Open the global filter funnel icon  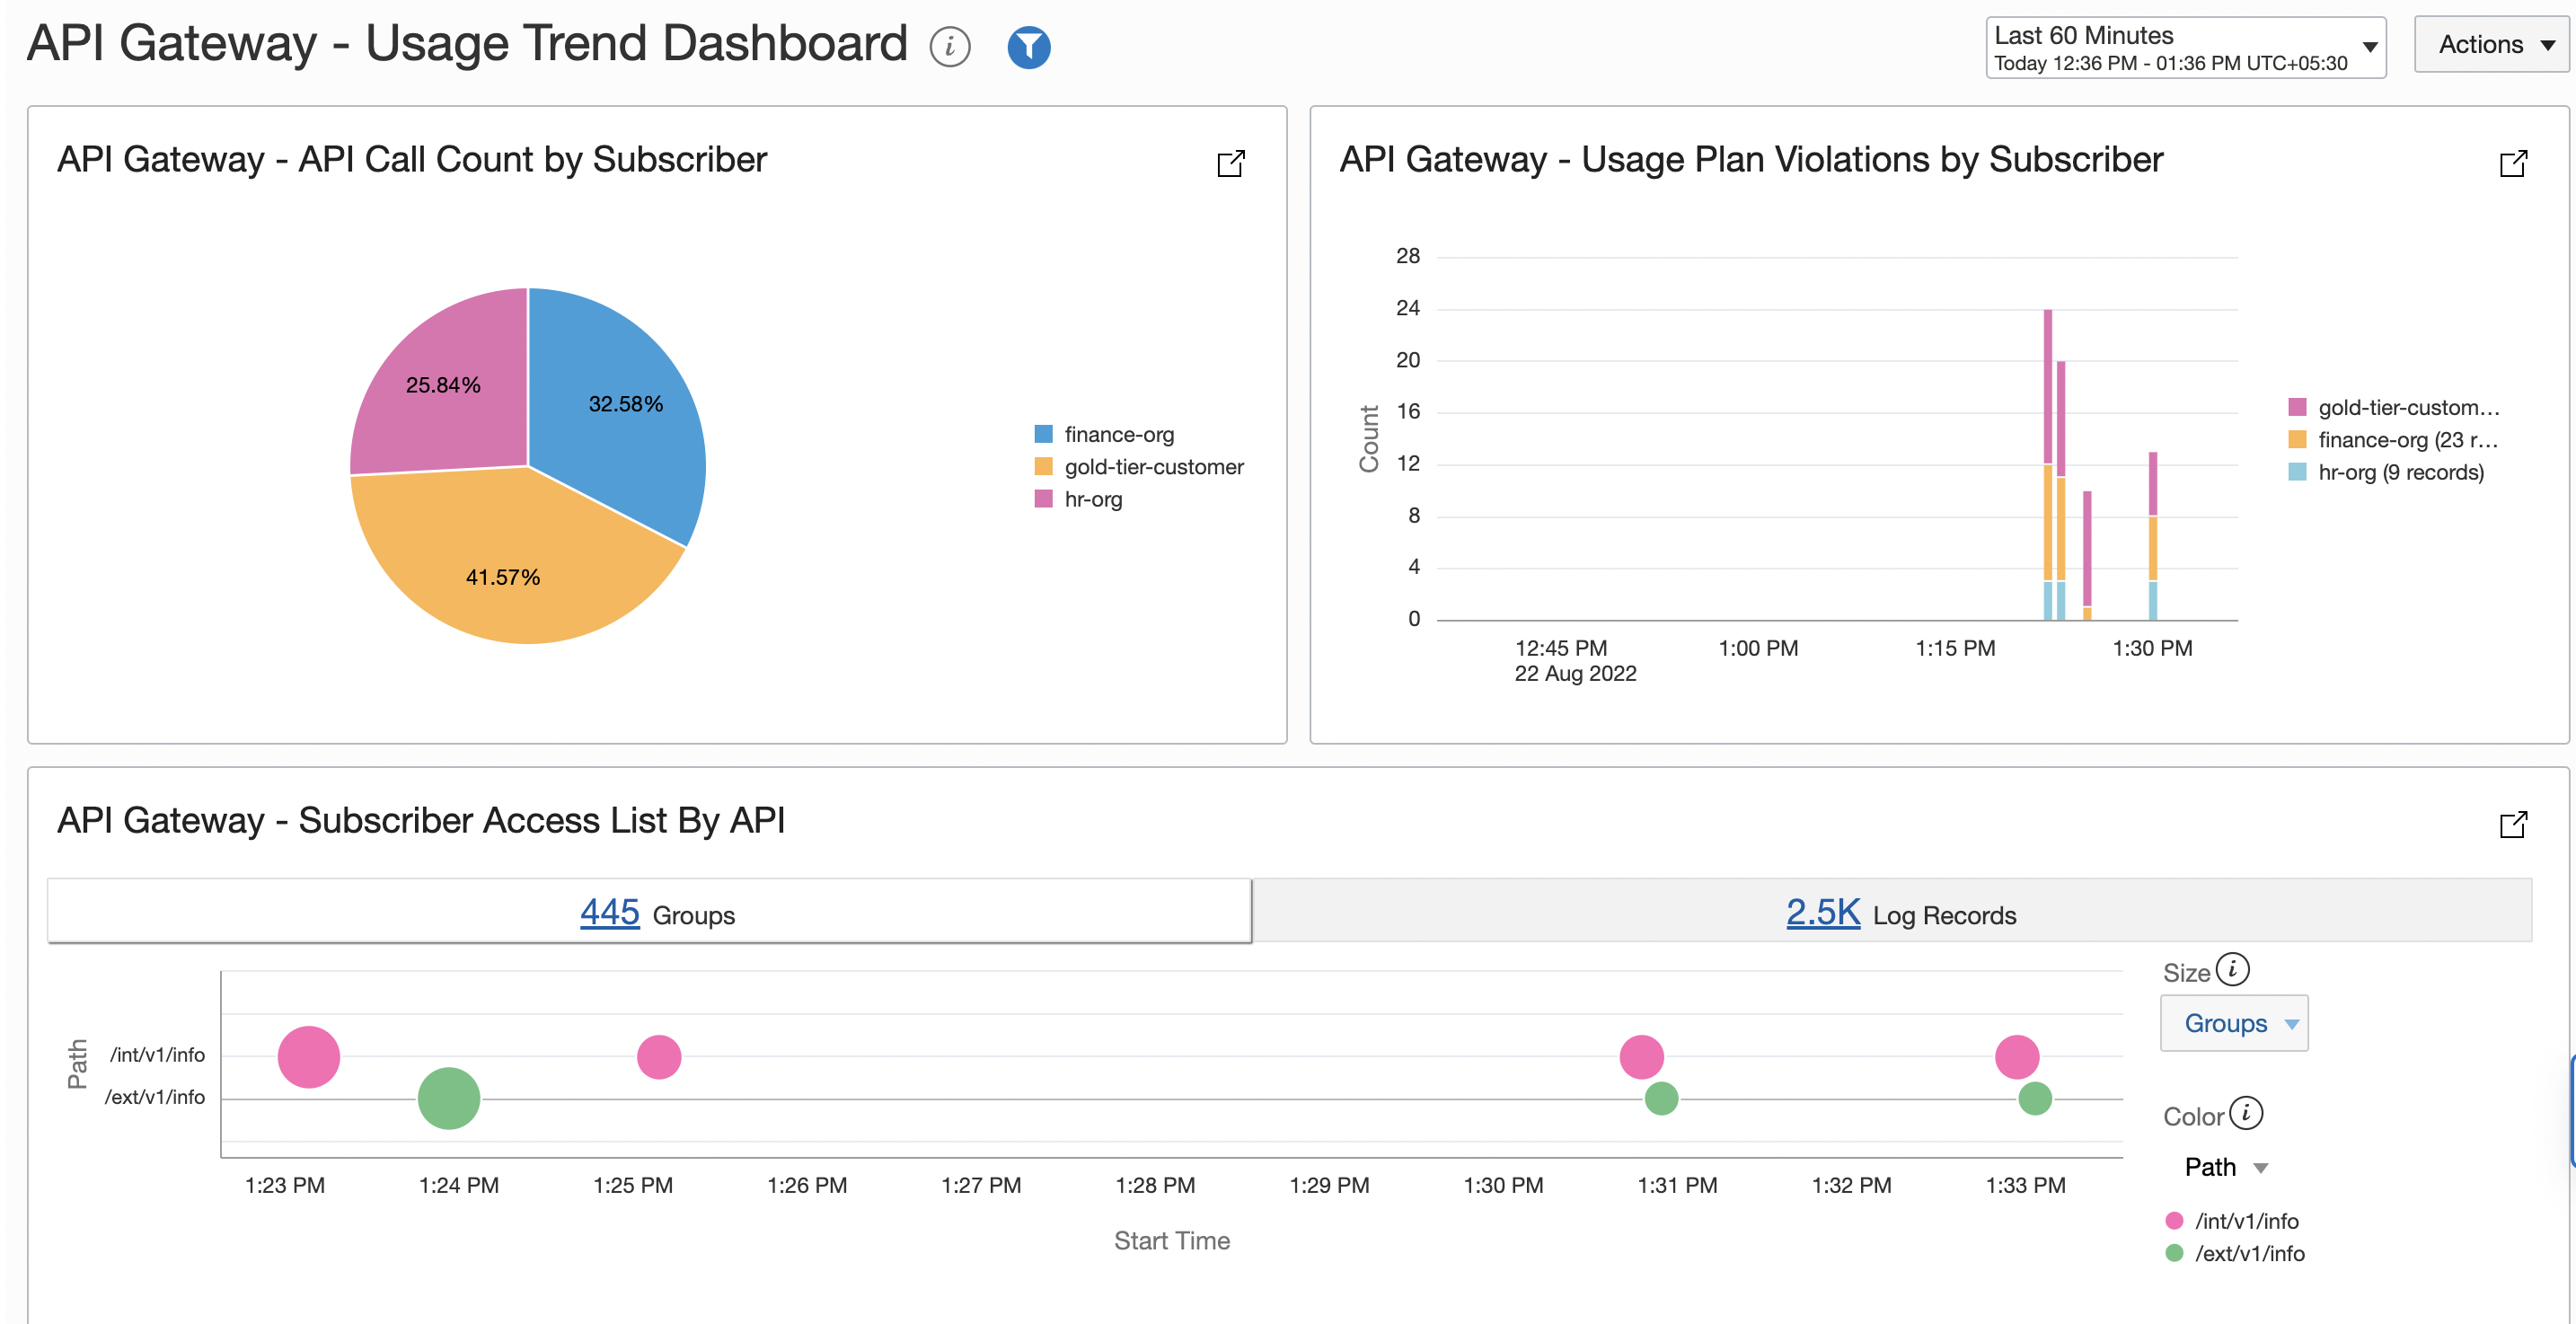pos(1028,46)
